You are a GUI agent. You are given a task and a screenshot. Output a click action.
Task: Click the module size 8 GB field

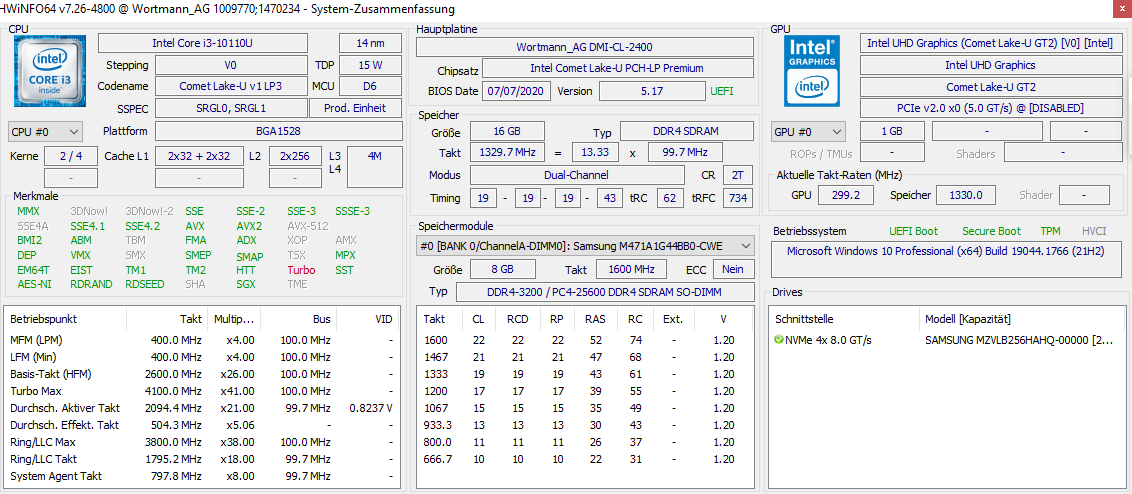pyautogui.click(x=503, y=269)
